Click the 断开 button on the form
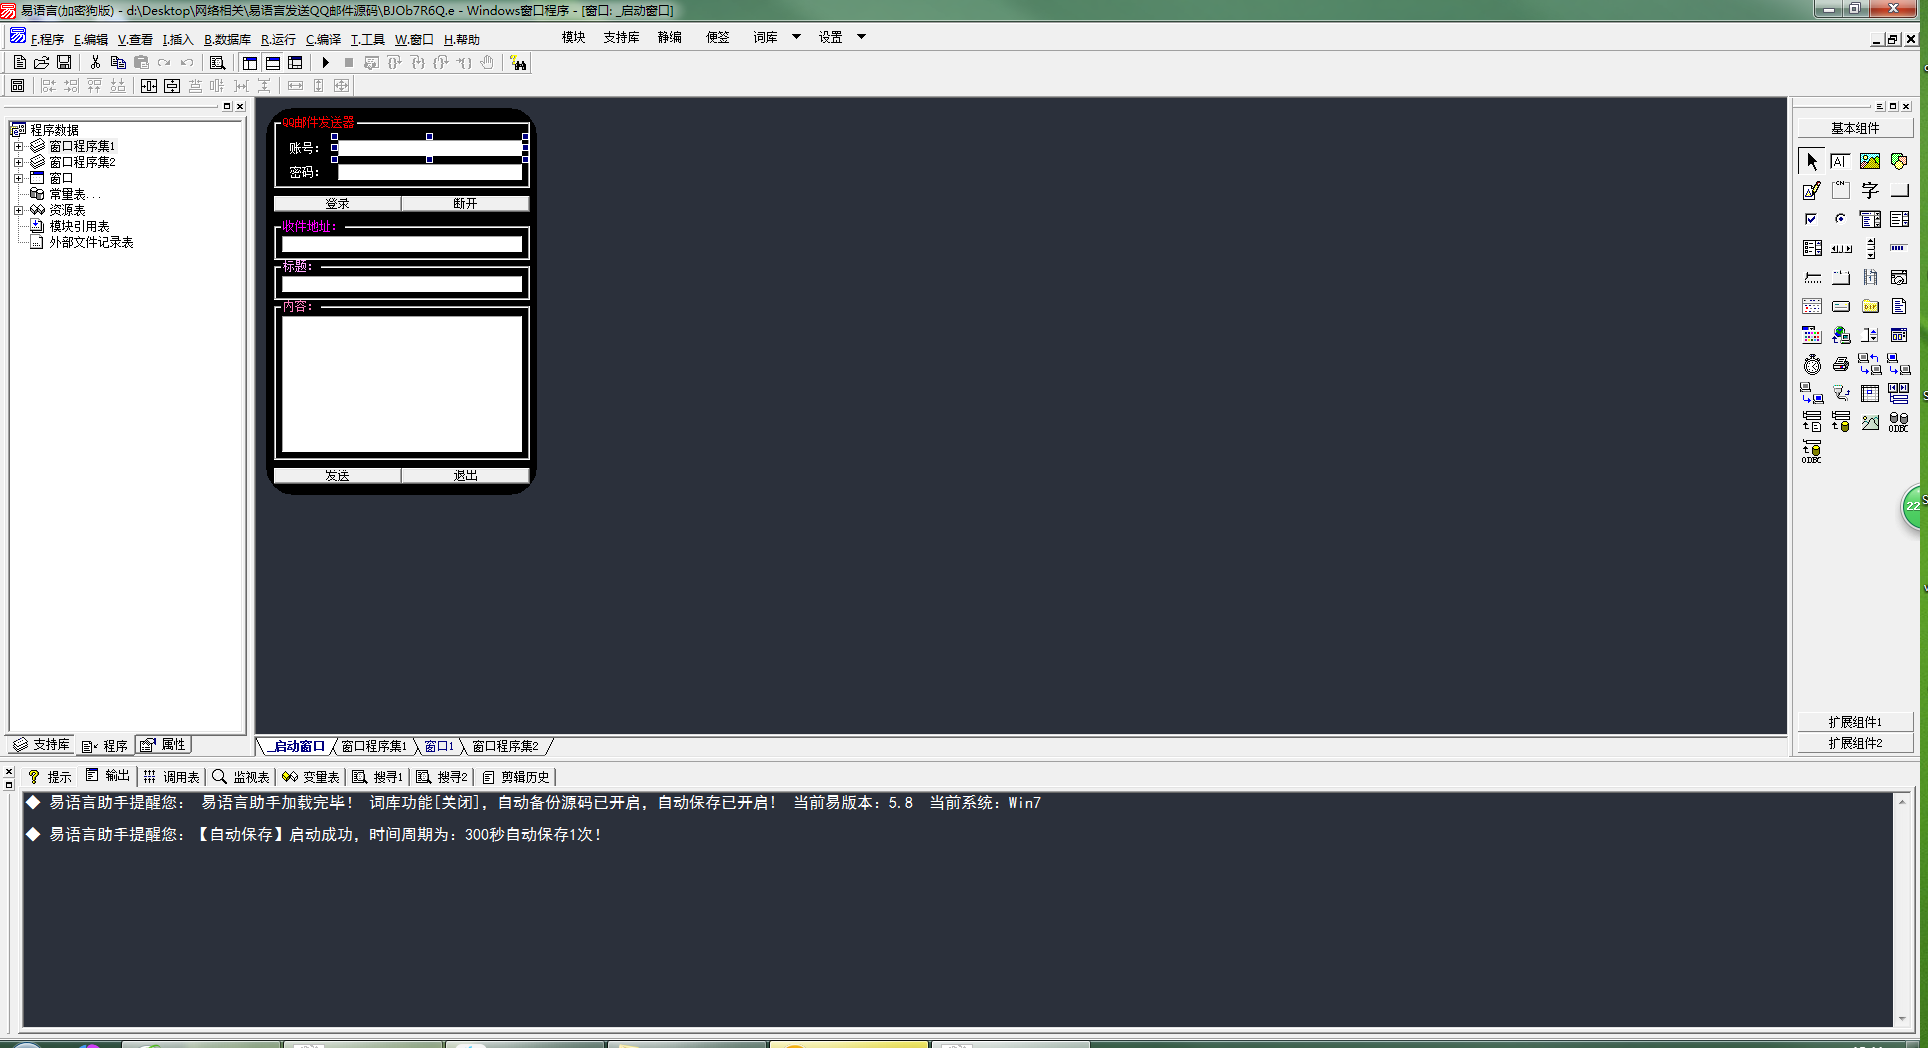Image resolution: width=1928 pixels, height=1048 pixels. [x=465, y=203]
